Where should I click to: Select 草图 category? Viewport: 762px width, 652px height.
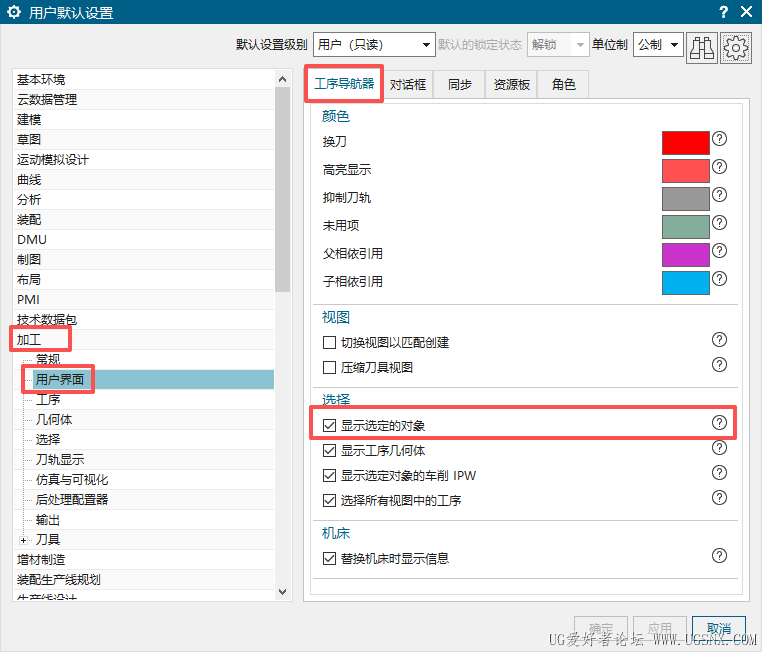click(x=144, y=139)
